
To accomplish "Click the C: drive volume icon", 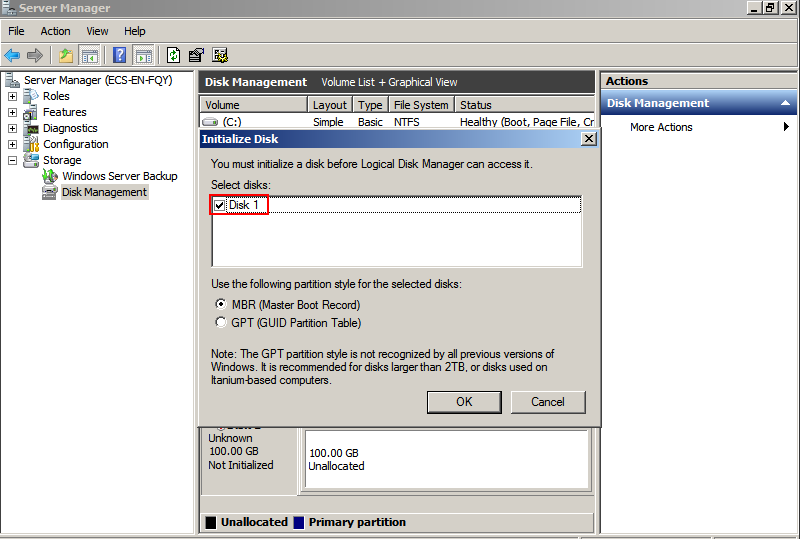I will coord(210,122).
